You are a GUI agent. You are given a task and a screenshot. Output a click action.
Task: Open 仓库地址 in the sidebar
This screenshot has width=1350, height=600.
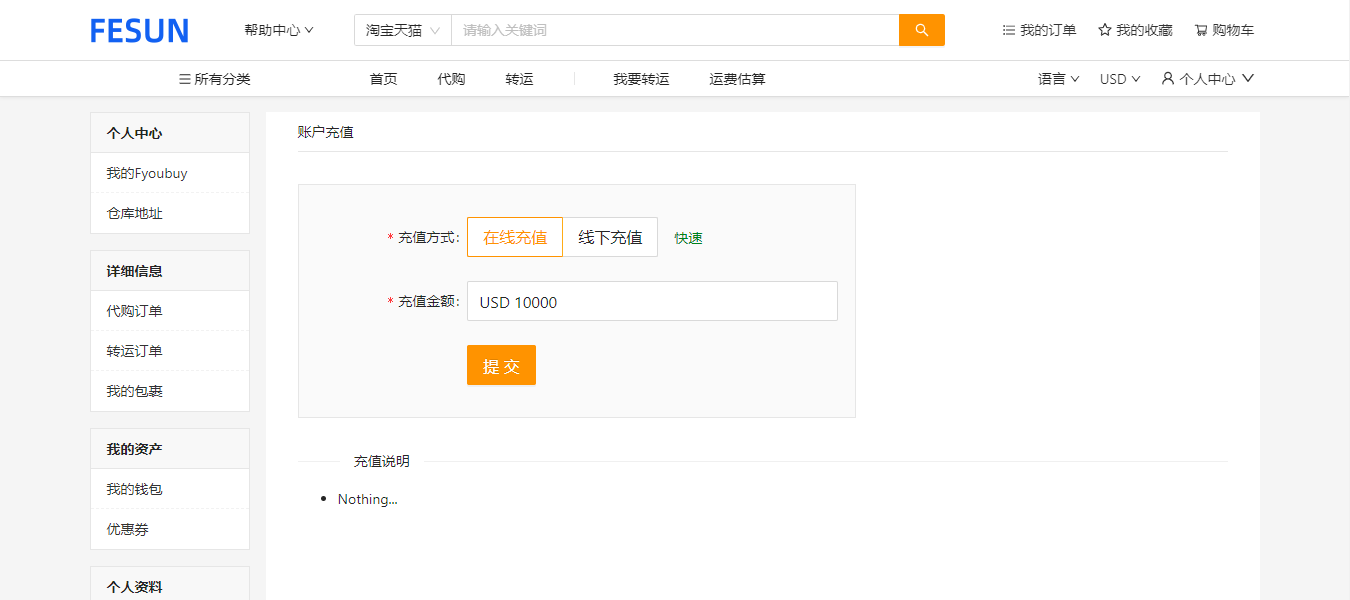135,213
